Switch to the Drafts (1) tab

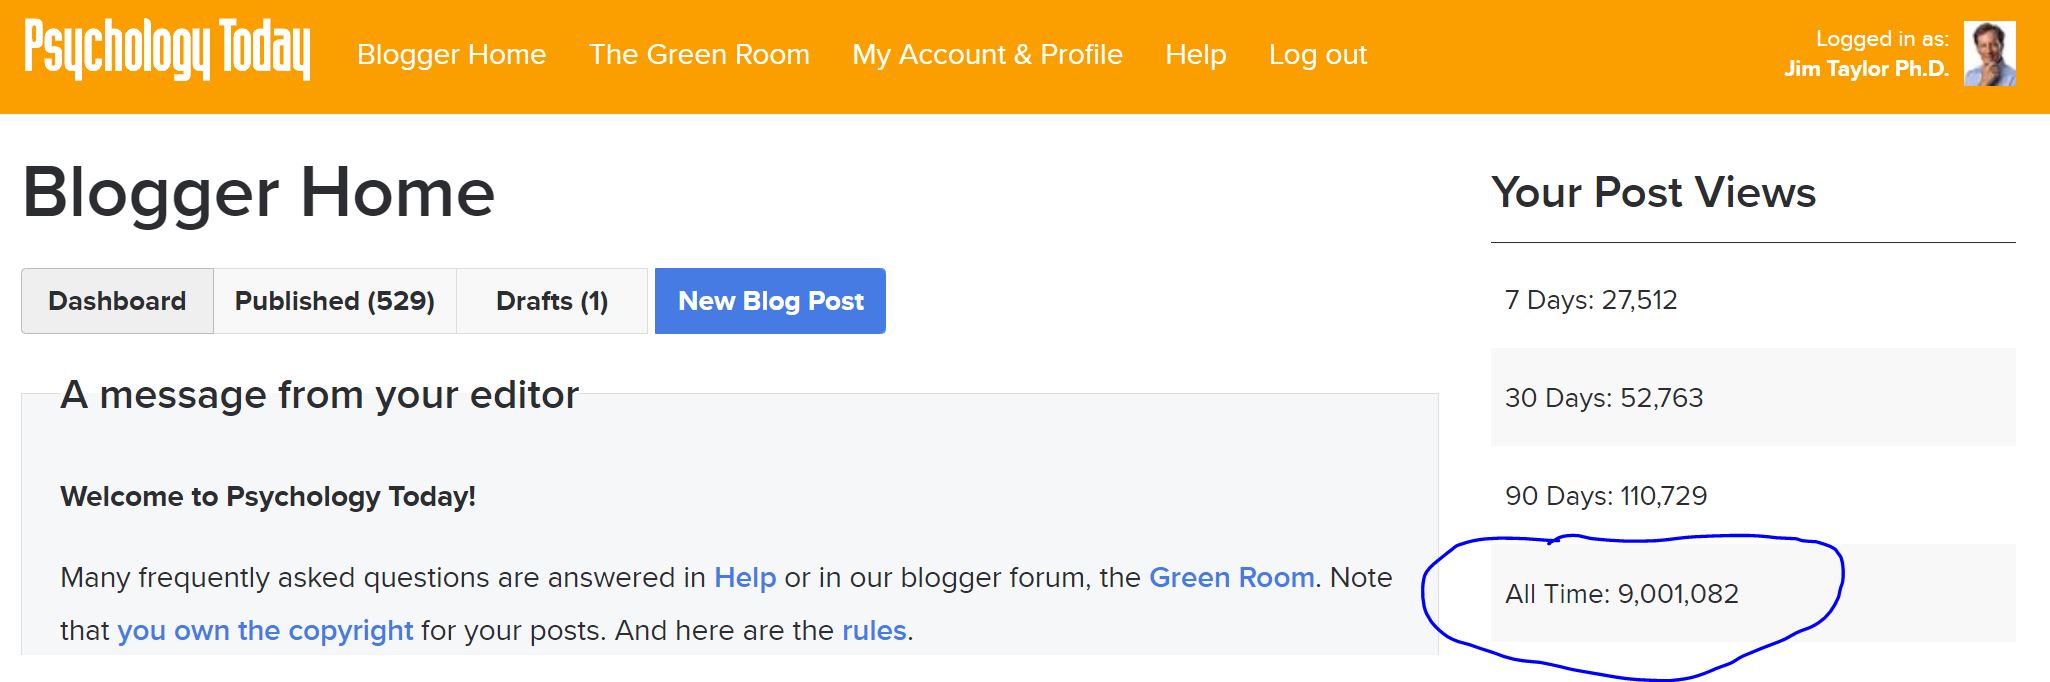coord(552,301)
